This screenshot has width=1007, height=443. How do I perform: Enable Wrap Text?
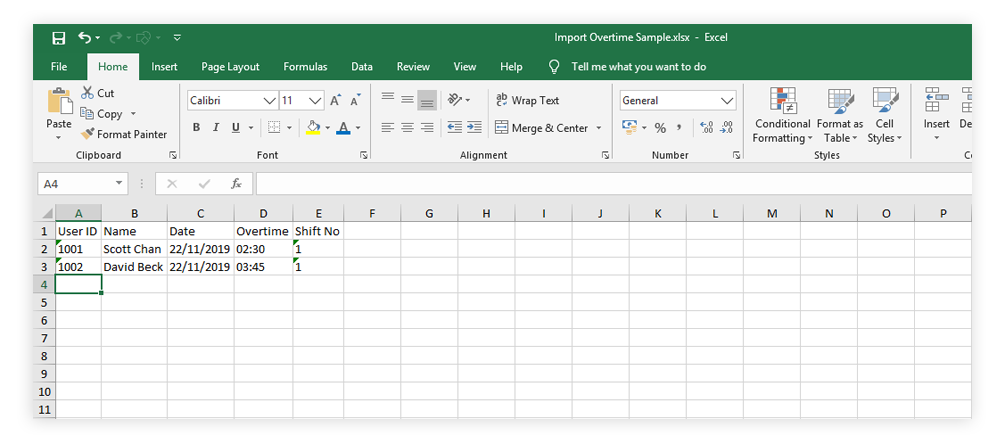click(x=527, y=100)
